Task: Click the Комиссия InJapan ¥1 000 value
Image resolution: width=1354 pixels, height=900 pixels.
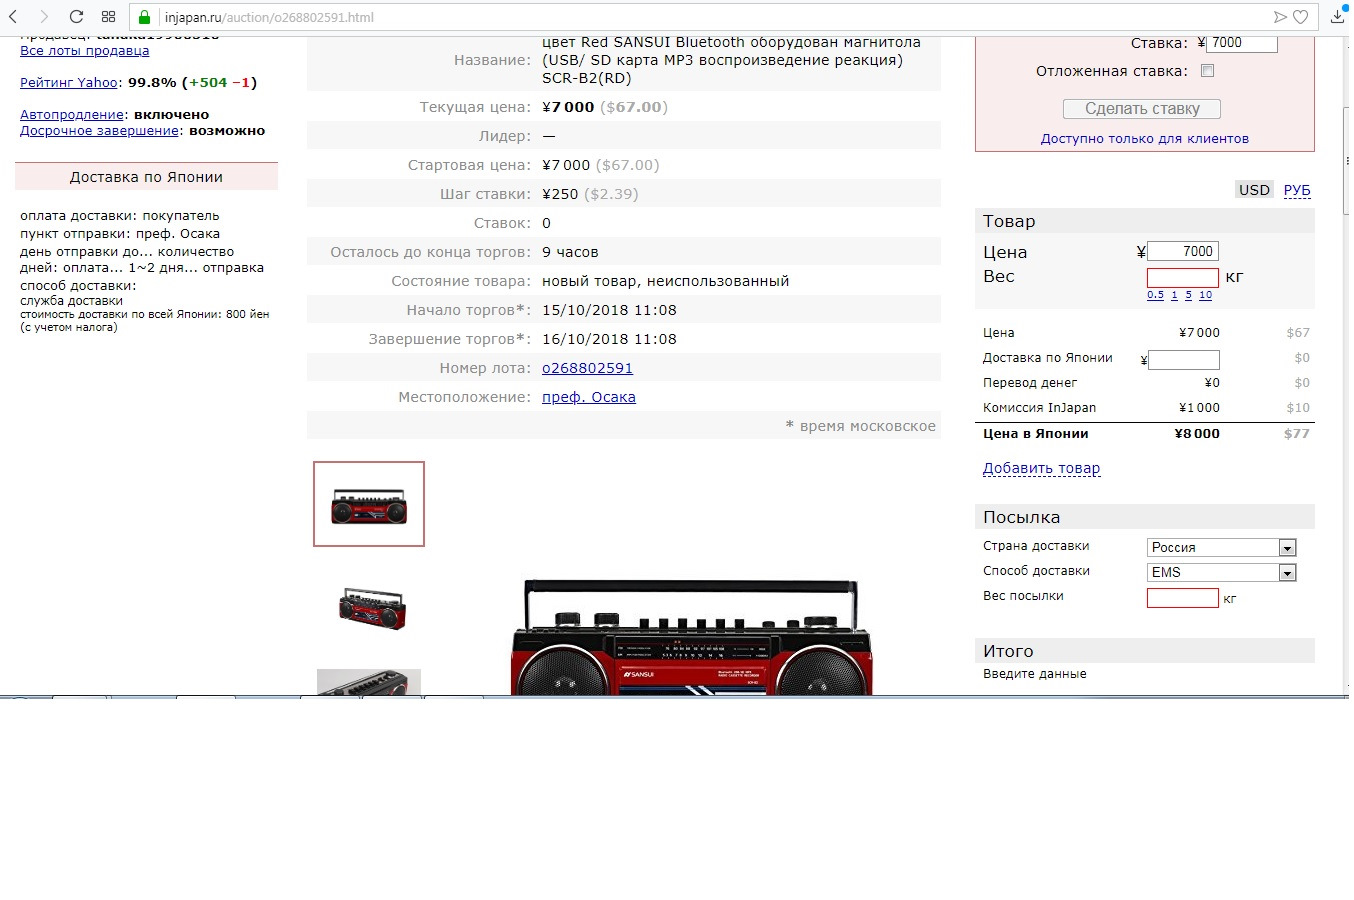Action: click(x=1199, y=408)
